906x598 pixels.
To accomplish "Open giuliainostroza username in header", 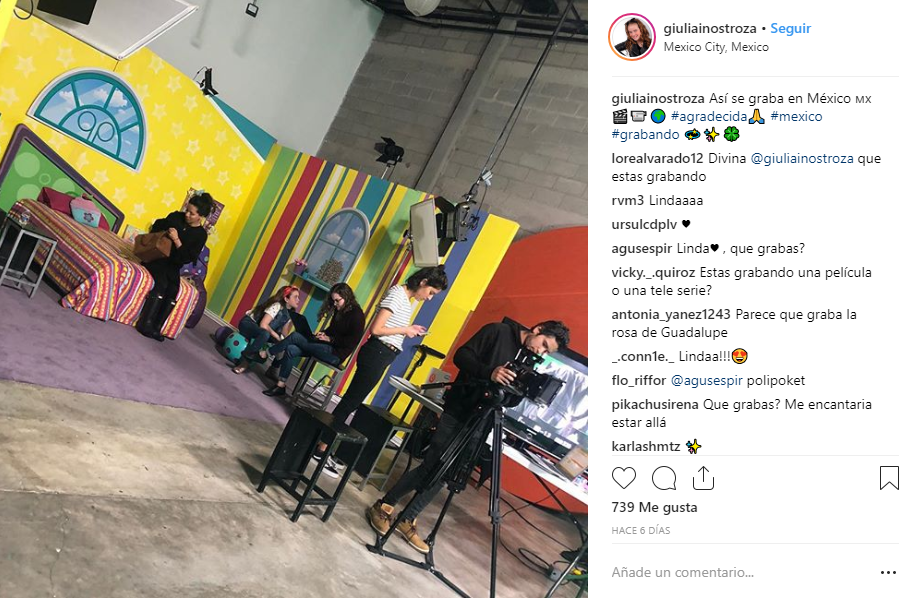I will point(710,28).
